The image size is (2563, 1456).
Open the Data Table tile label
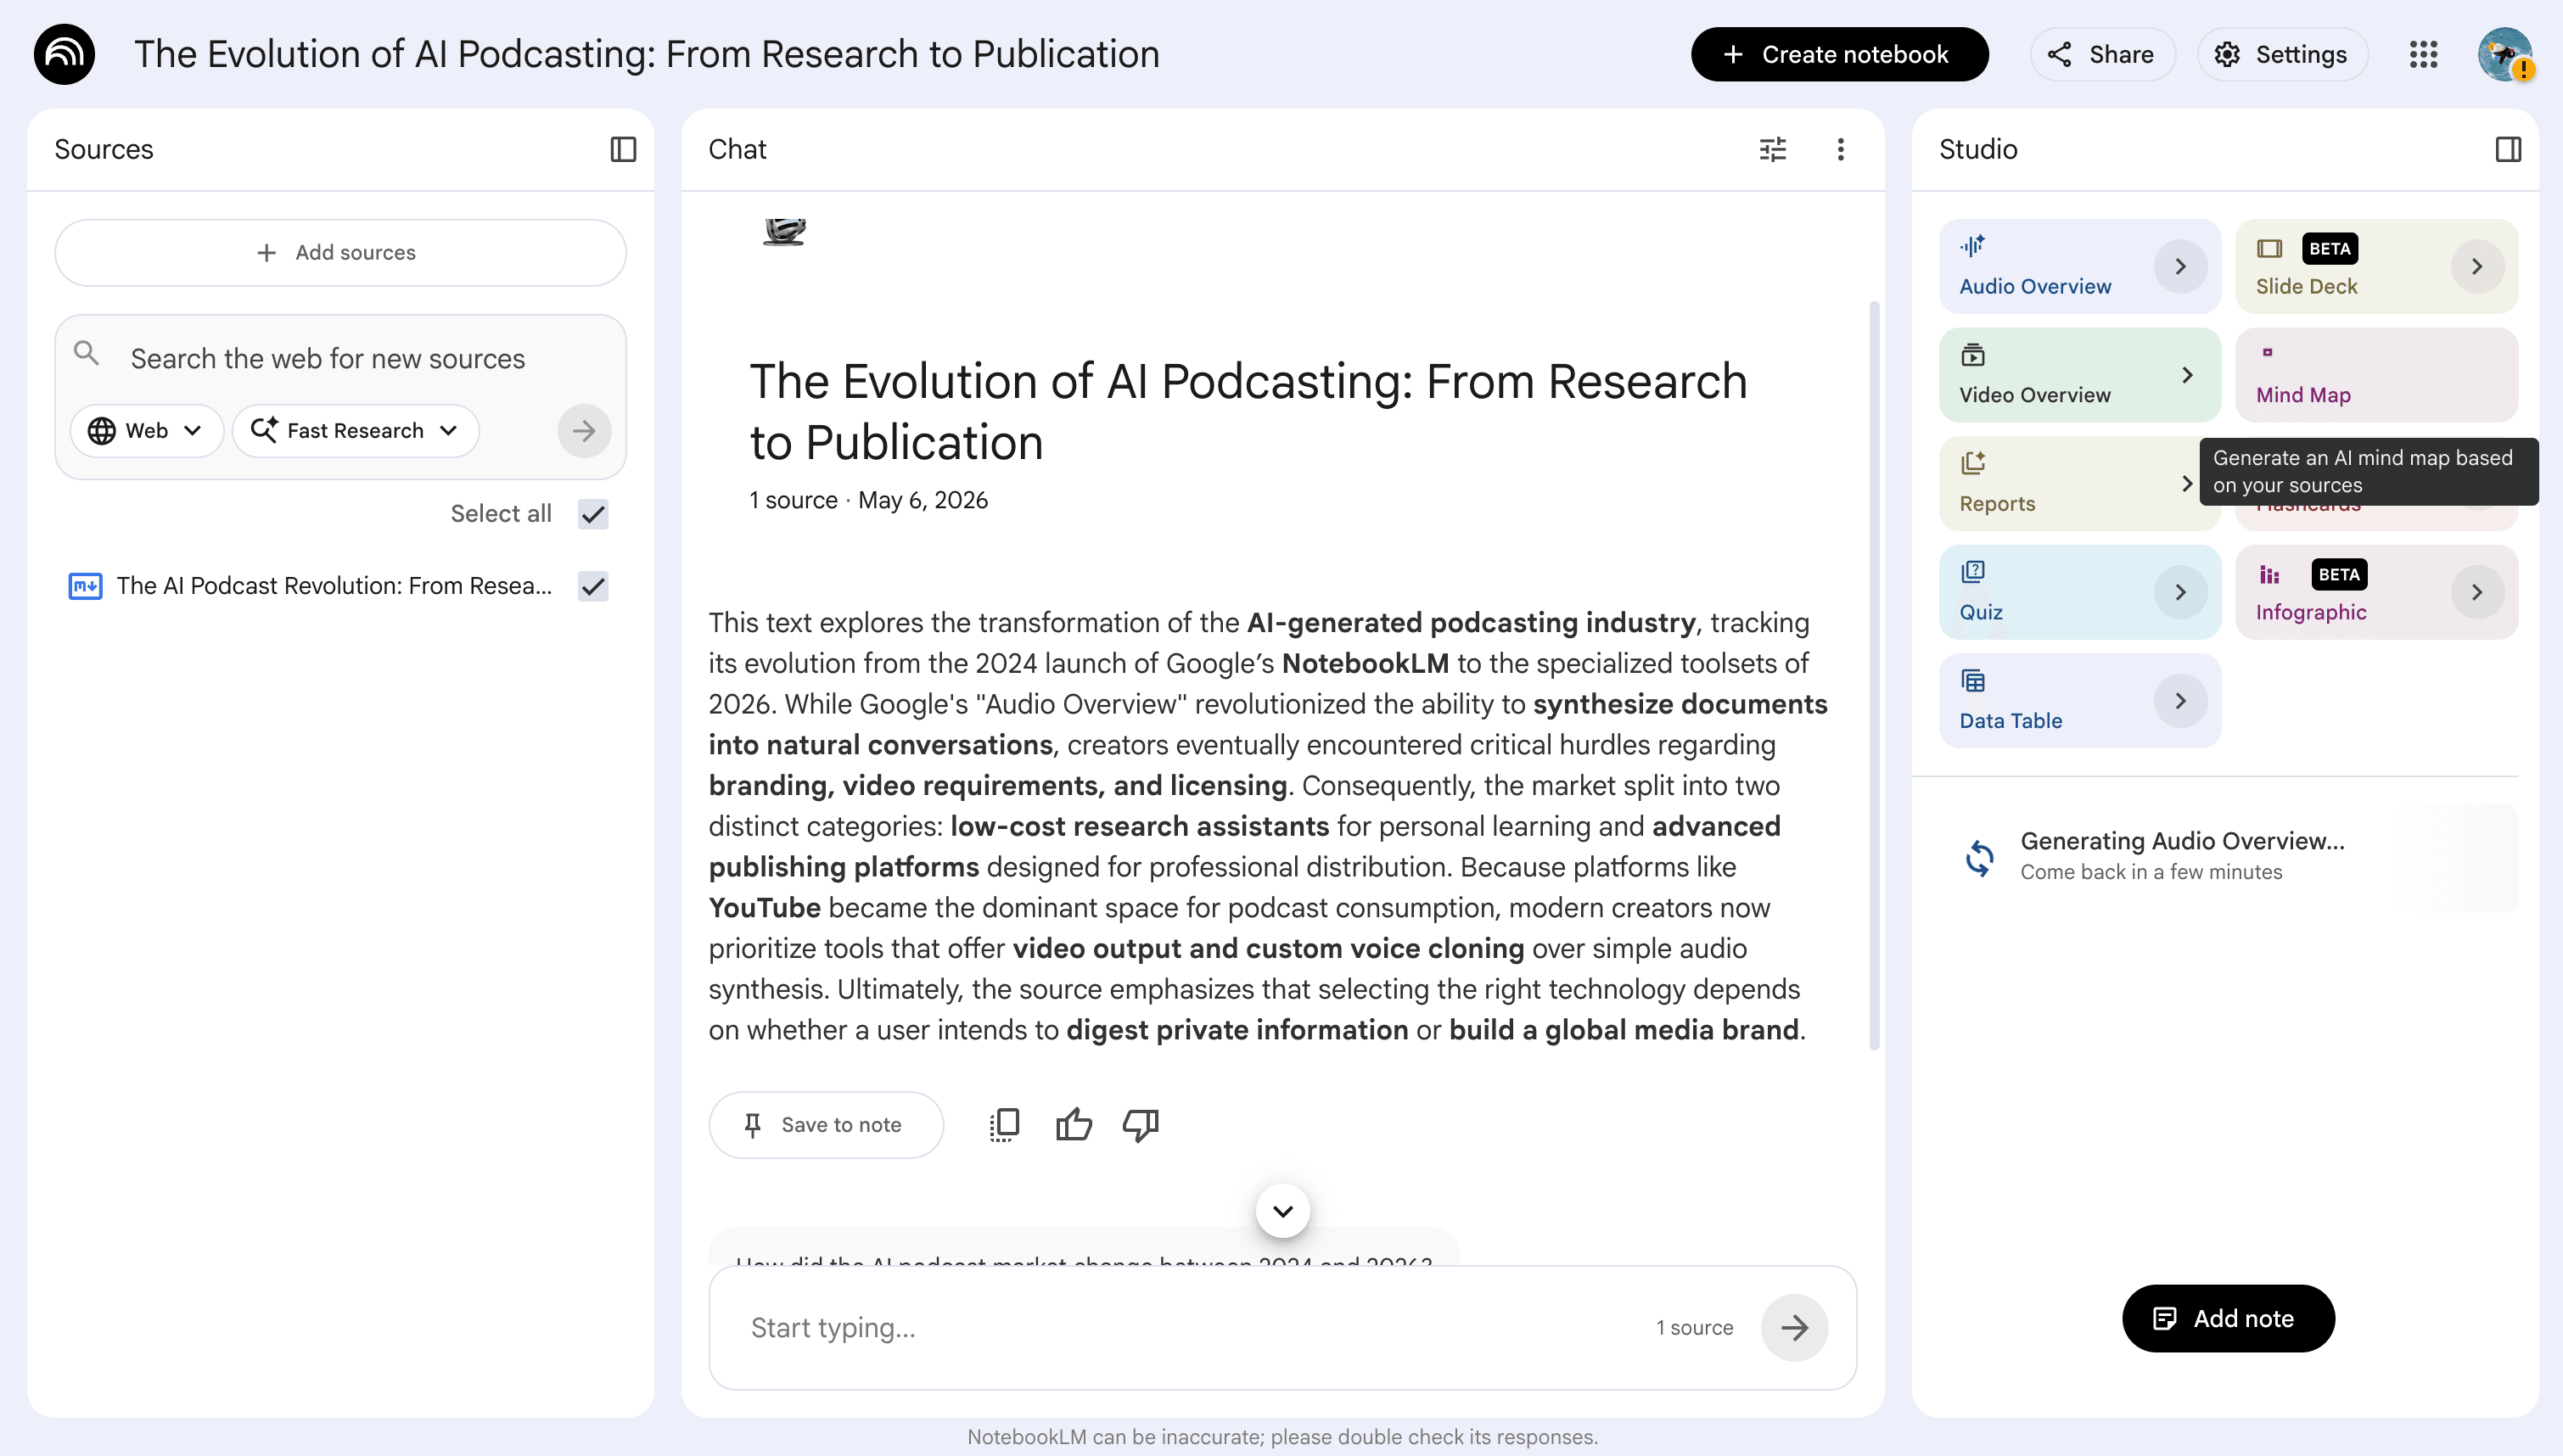(2010, 721)
